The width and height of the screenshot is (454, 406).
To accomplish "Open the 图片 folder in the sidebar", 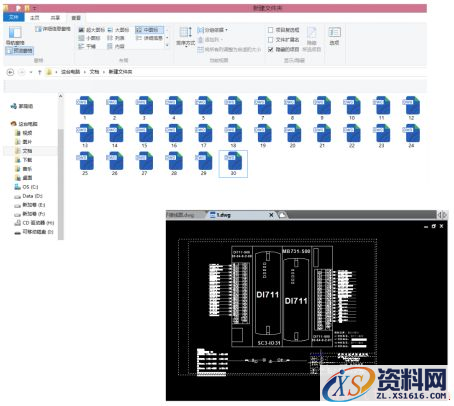I will [x=24, y=142].
